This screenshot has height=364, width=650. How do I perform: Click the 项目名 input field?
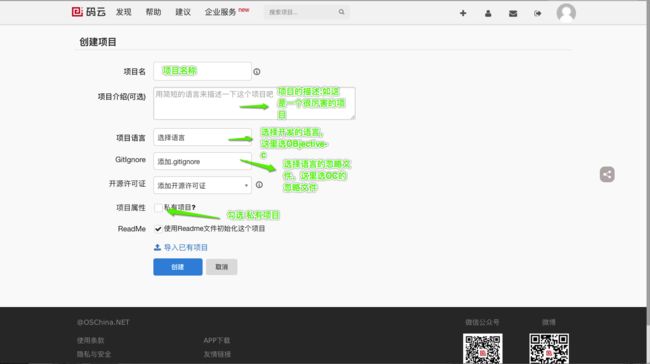click(202, 71)
